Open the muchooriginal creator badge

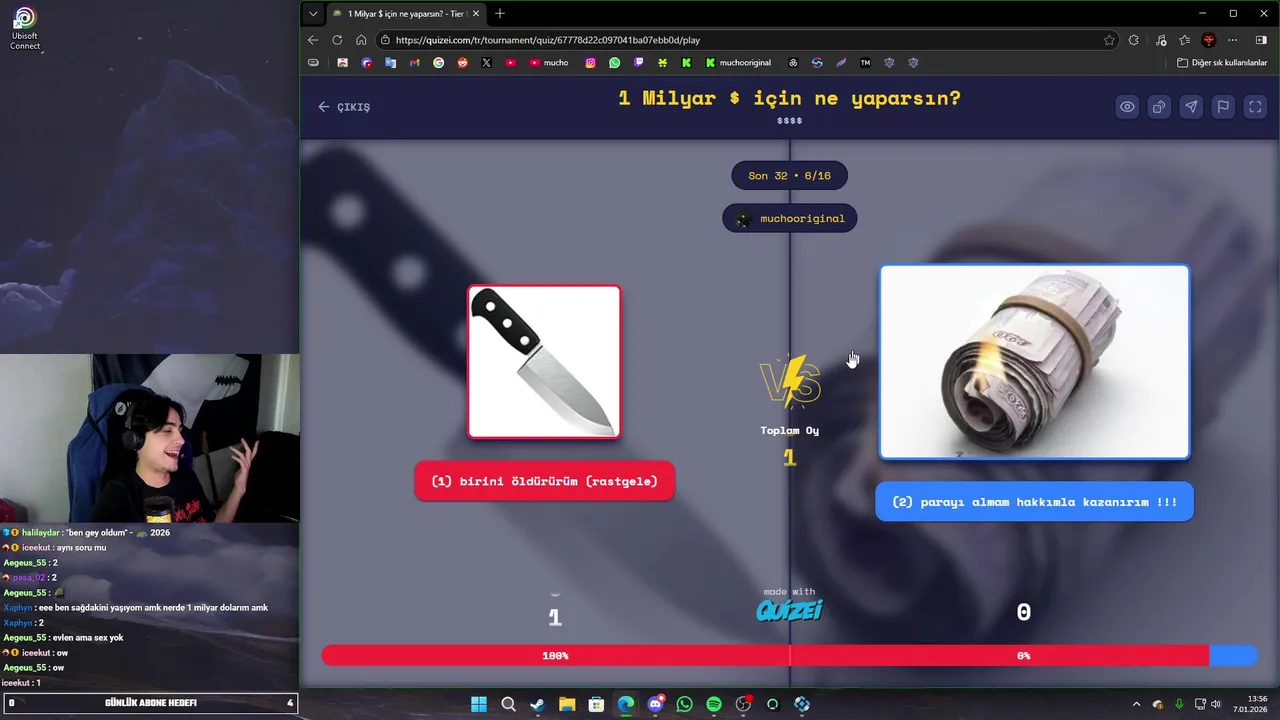(790, 219)
